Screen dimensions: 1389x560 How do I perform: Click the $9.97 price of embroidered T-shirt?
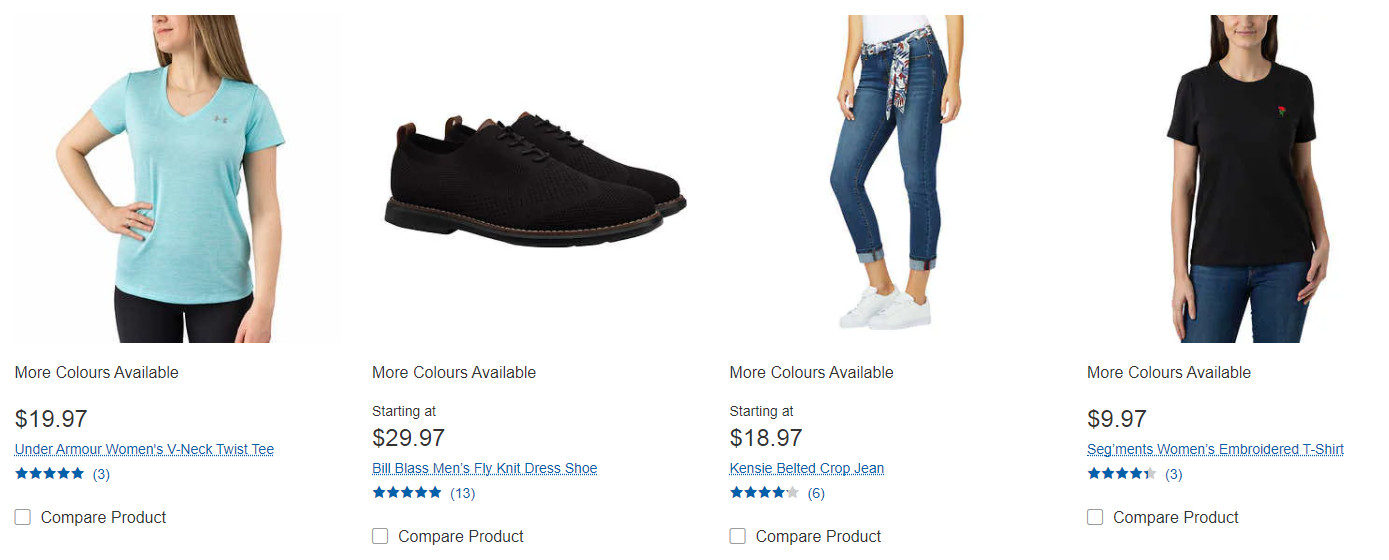(1117, 419)
